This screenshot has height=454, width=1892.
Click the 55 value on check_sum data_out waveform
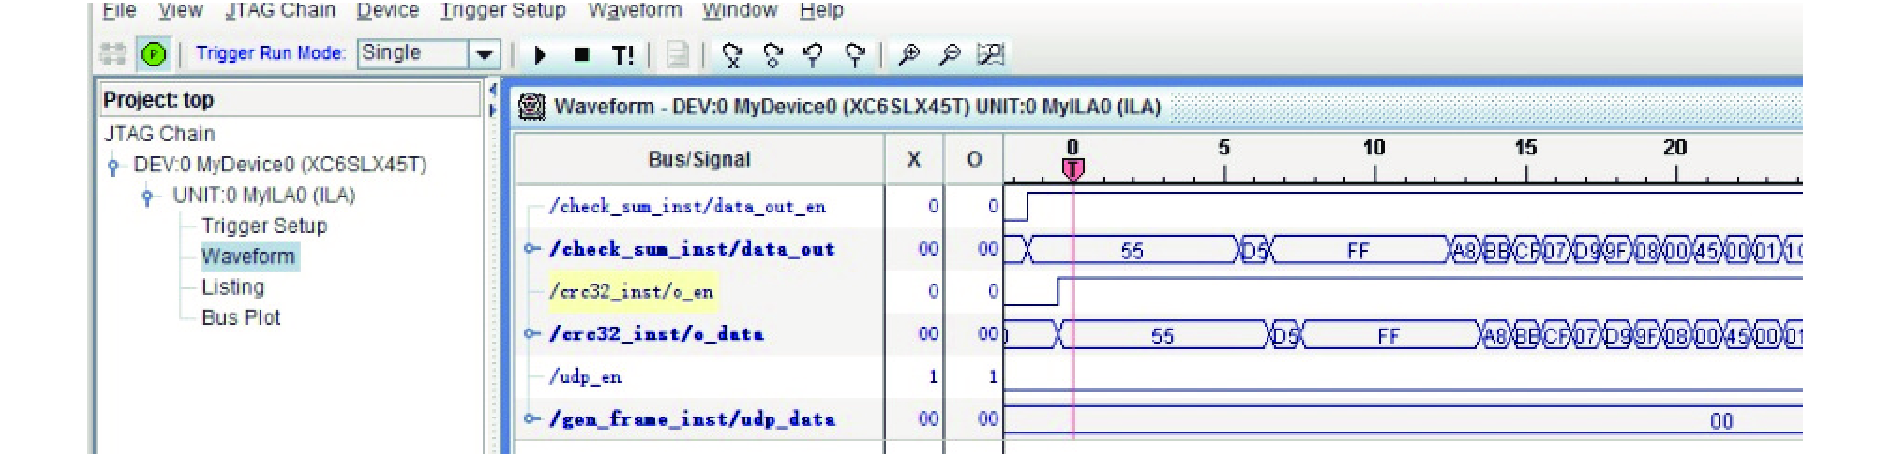1132,250
